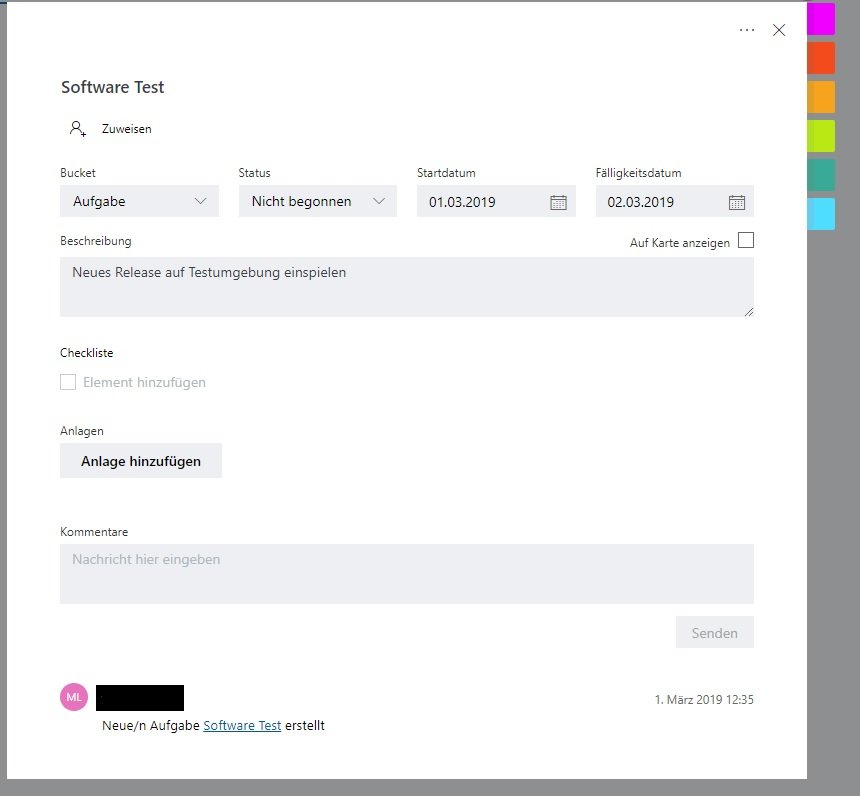The image size is (860, 796).
Task: Click the Startdatum field 01.03.2019
Action: 496,201
